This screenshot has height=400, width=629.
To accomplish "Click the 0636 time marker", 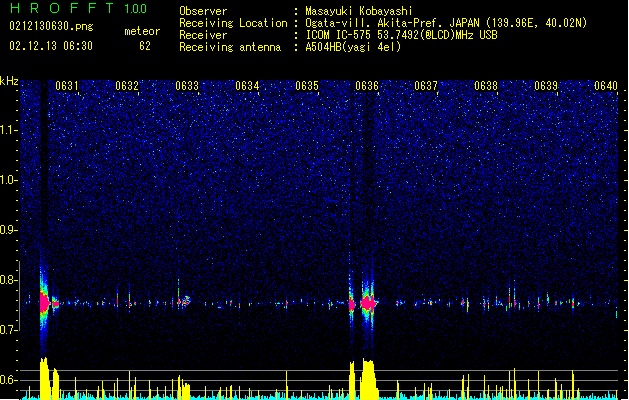I will pyautogui.click(x=367, y=86).
